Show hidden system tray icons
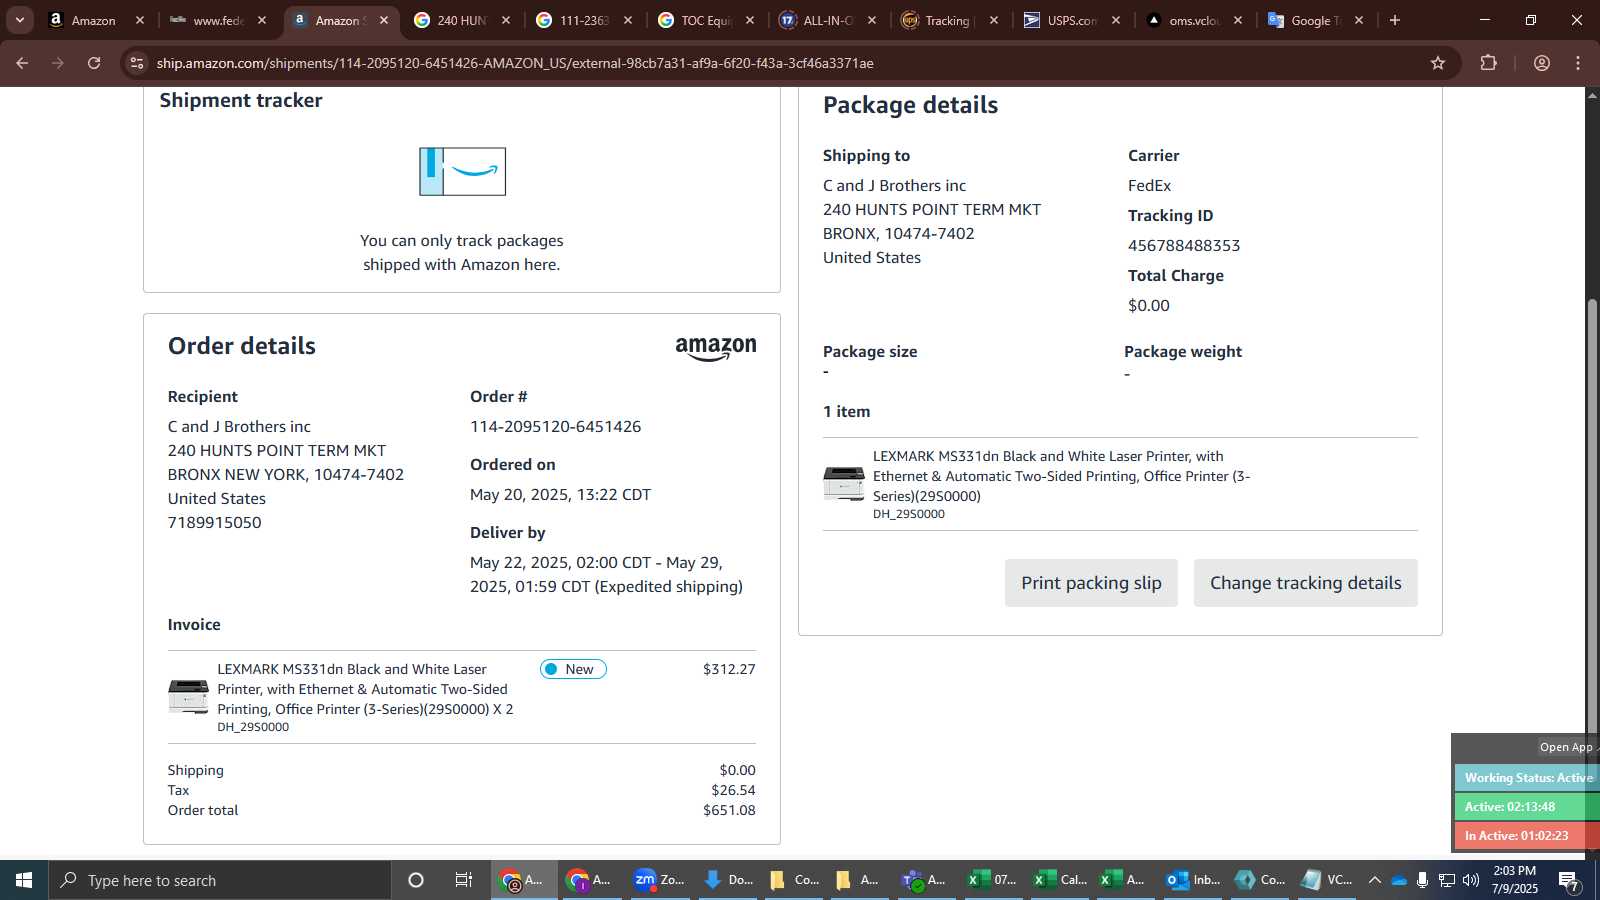The width and height of the screenshot is (1600, 900). point(1375,880)
